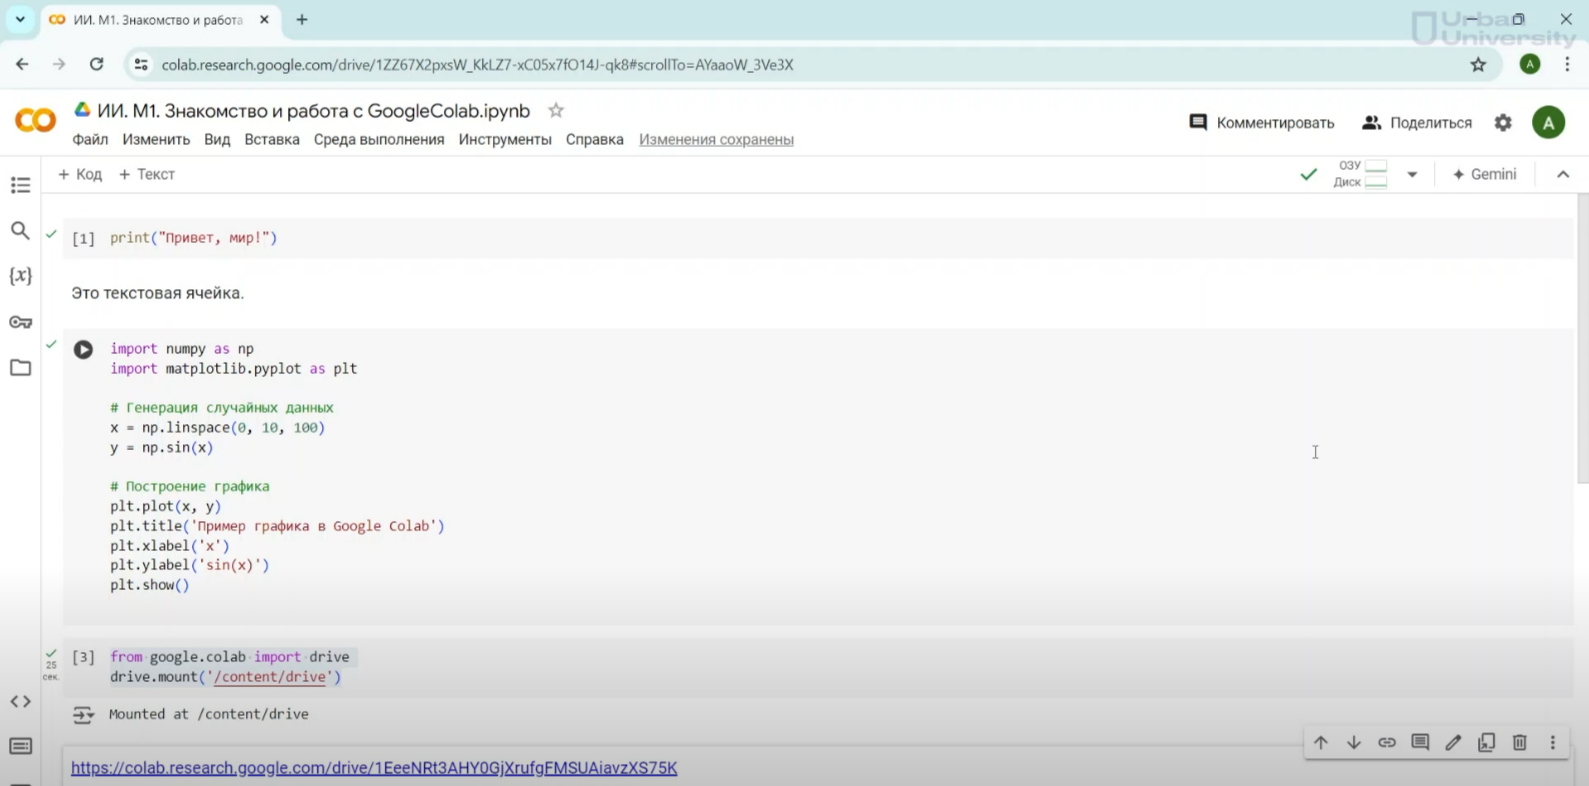Screen dimensions: 1589x786
Task: Open the secrets key panel
Action: [x=20, y=322]
